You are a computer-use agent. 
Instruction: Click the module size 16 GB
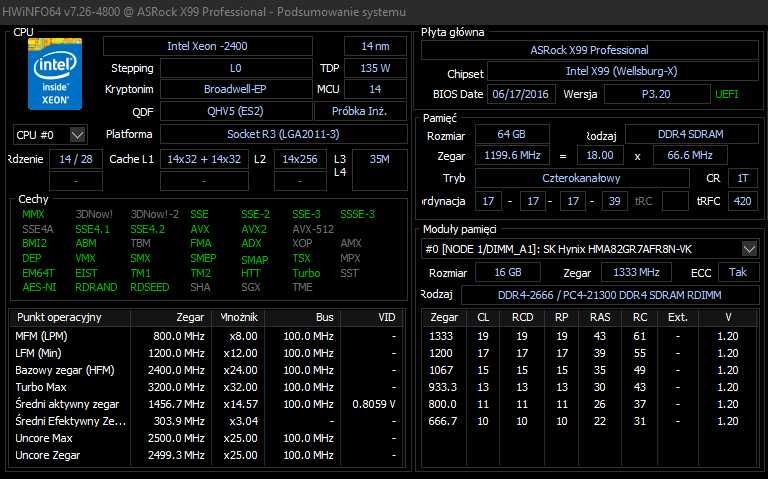coord(508,272)
